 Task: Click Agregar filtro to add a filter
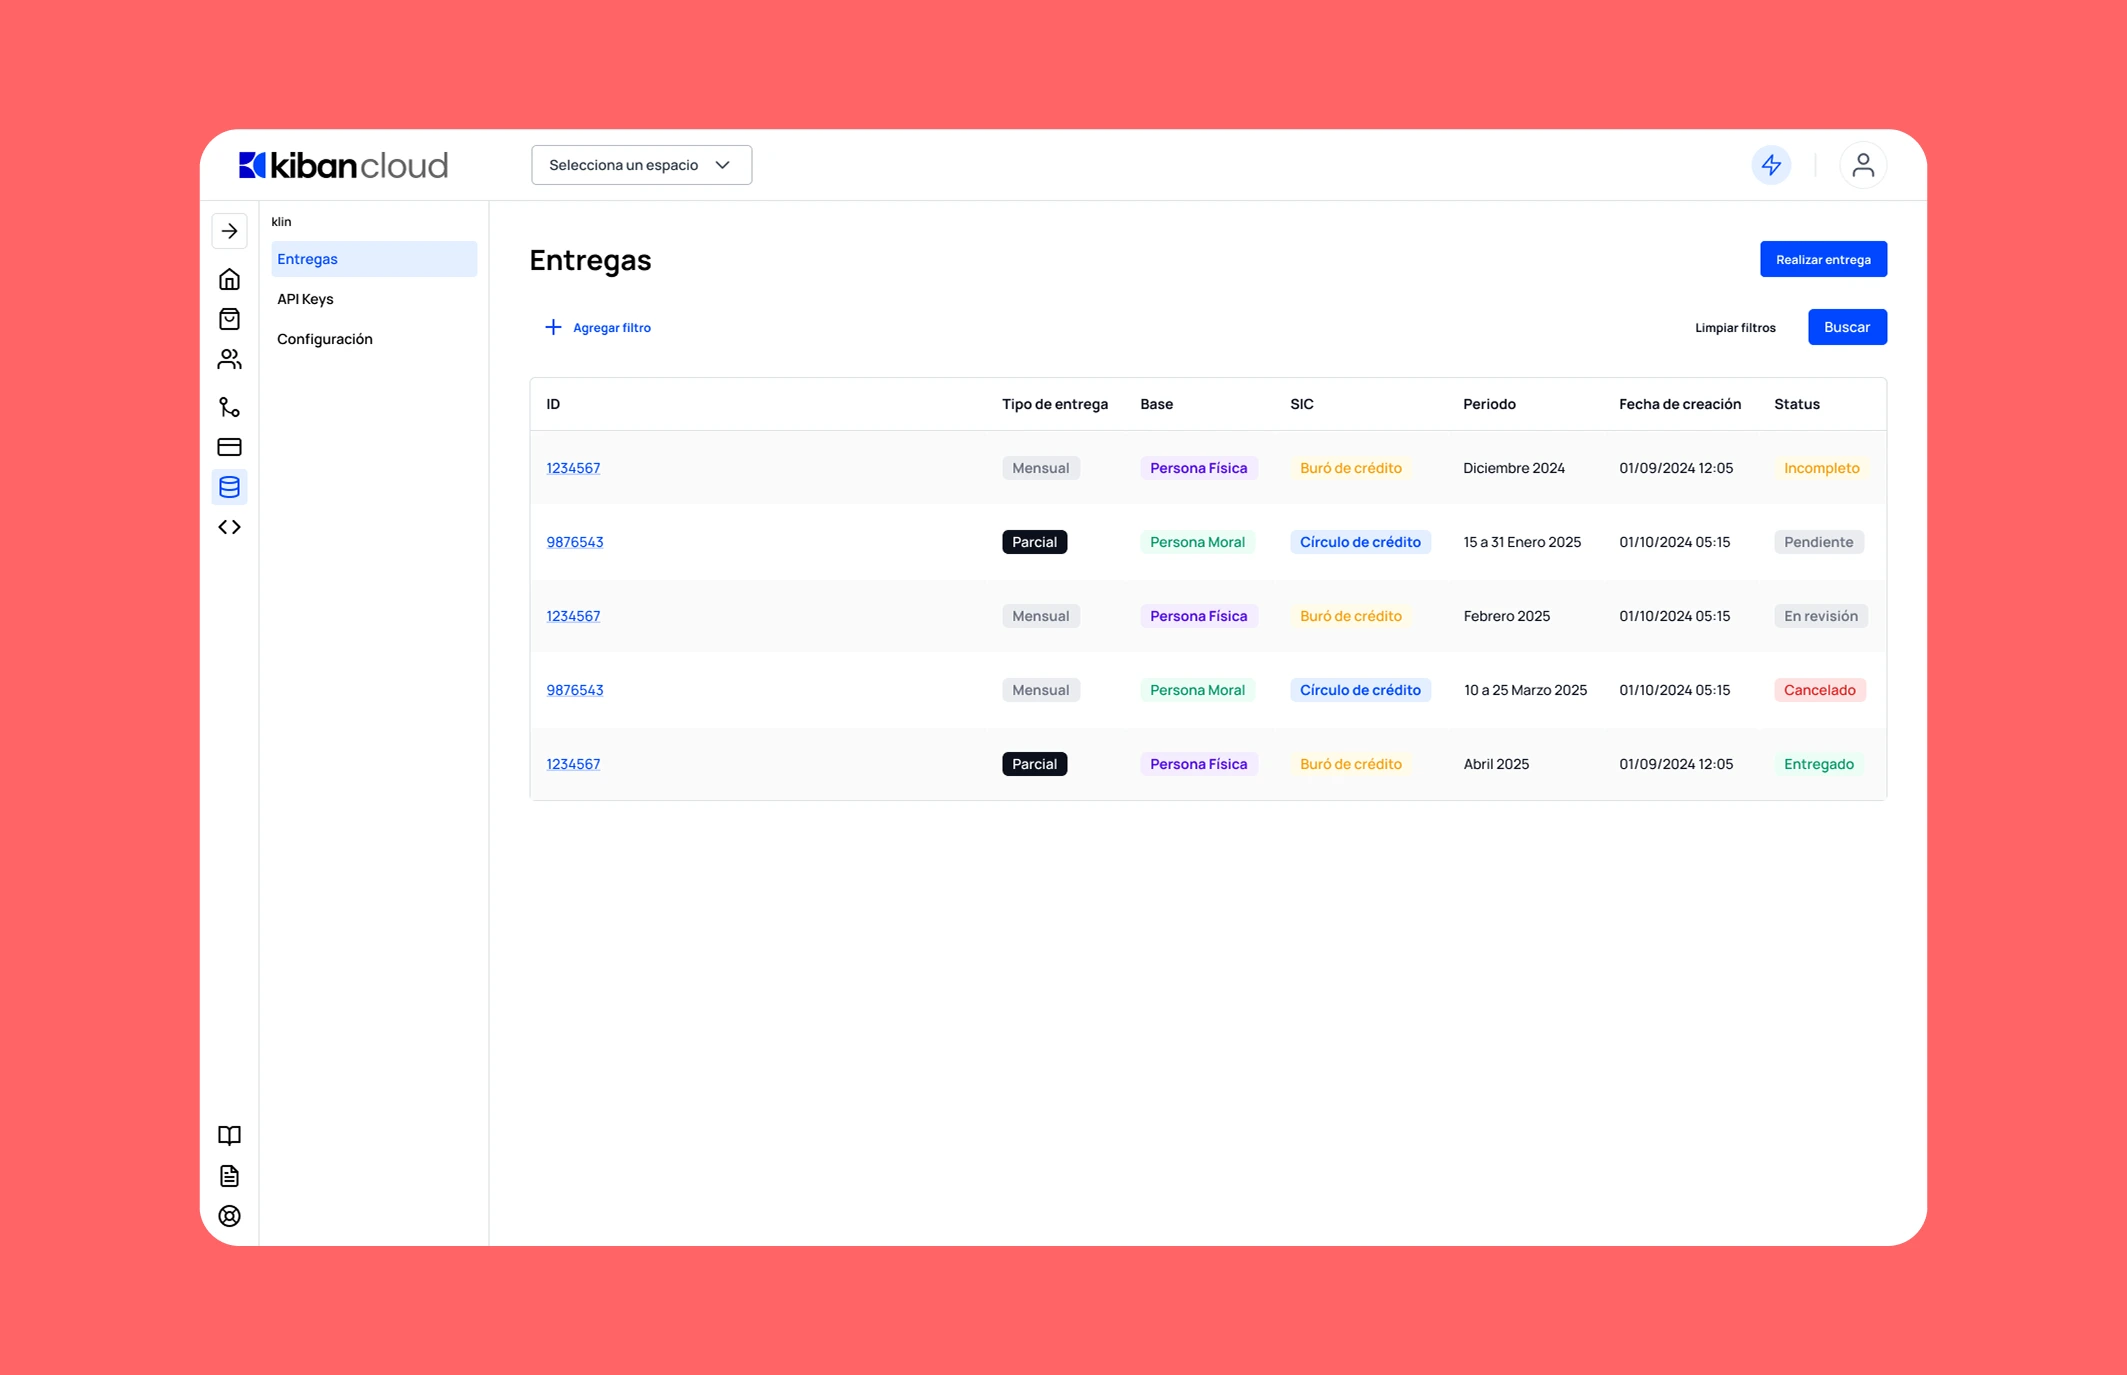pos(598,327)
